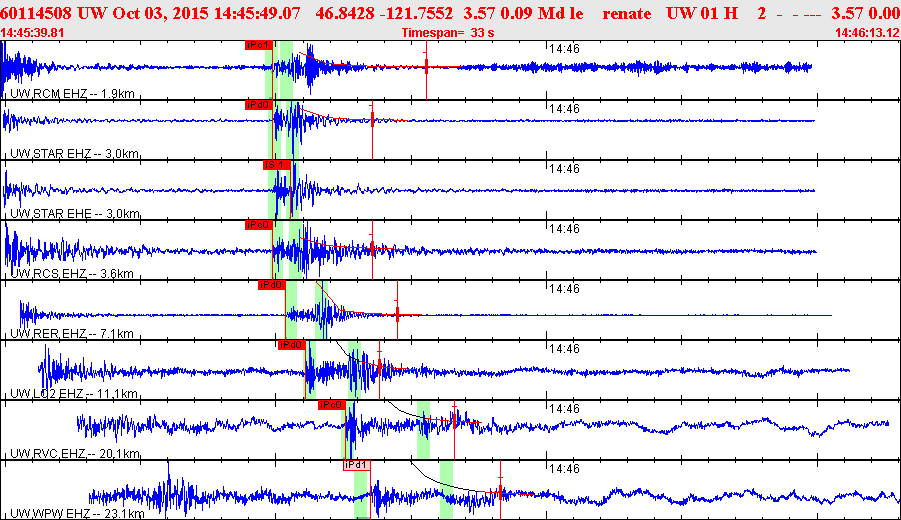Click the start time 14:45:39.81
The image size is (901, 520).
(x=34, y=33)
